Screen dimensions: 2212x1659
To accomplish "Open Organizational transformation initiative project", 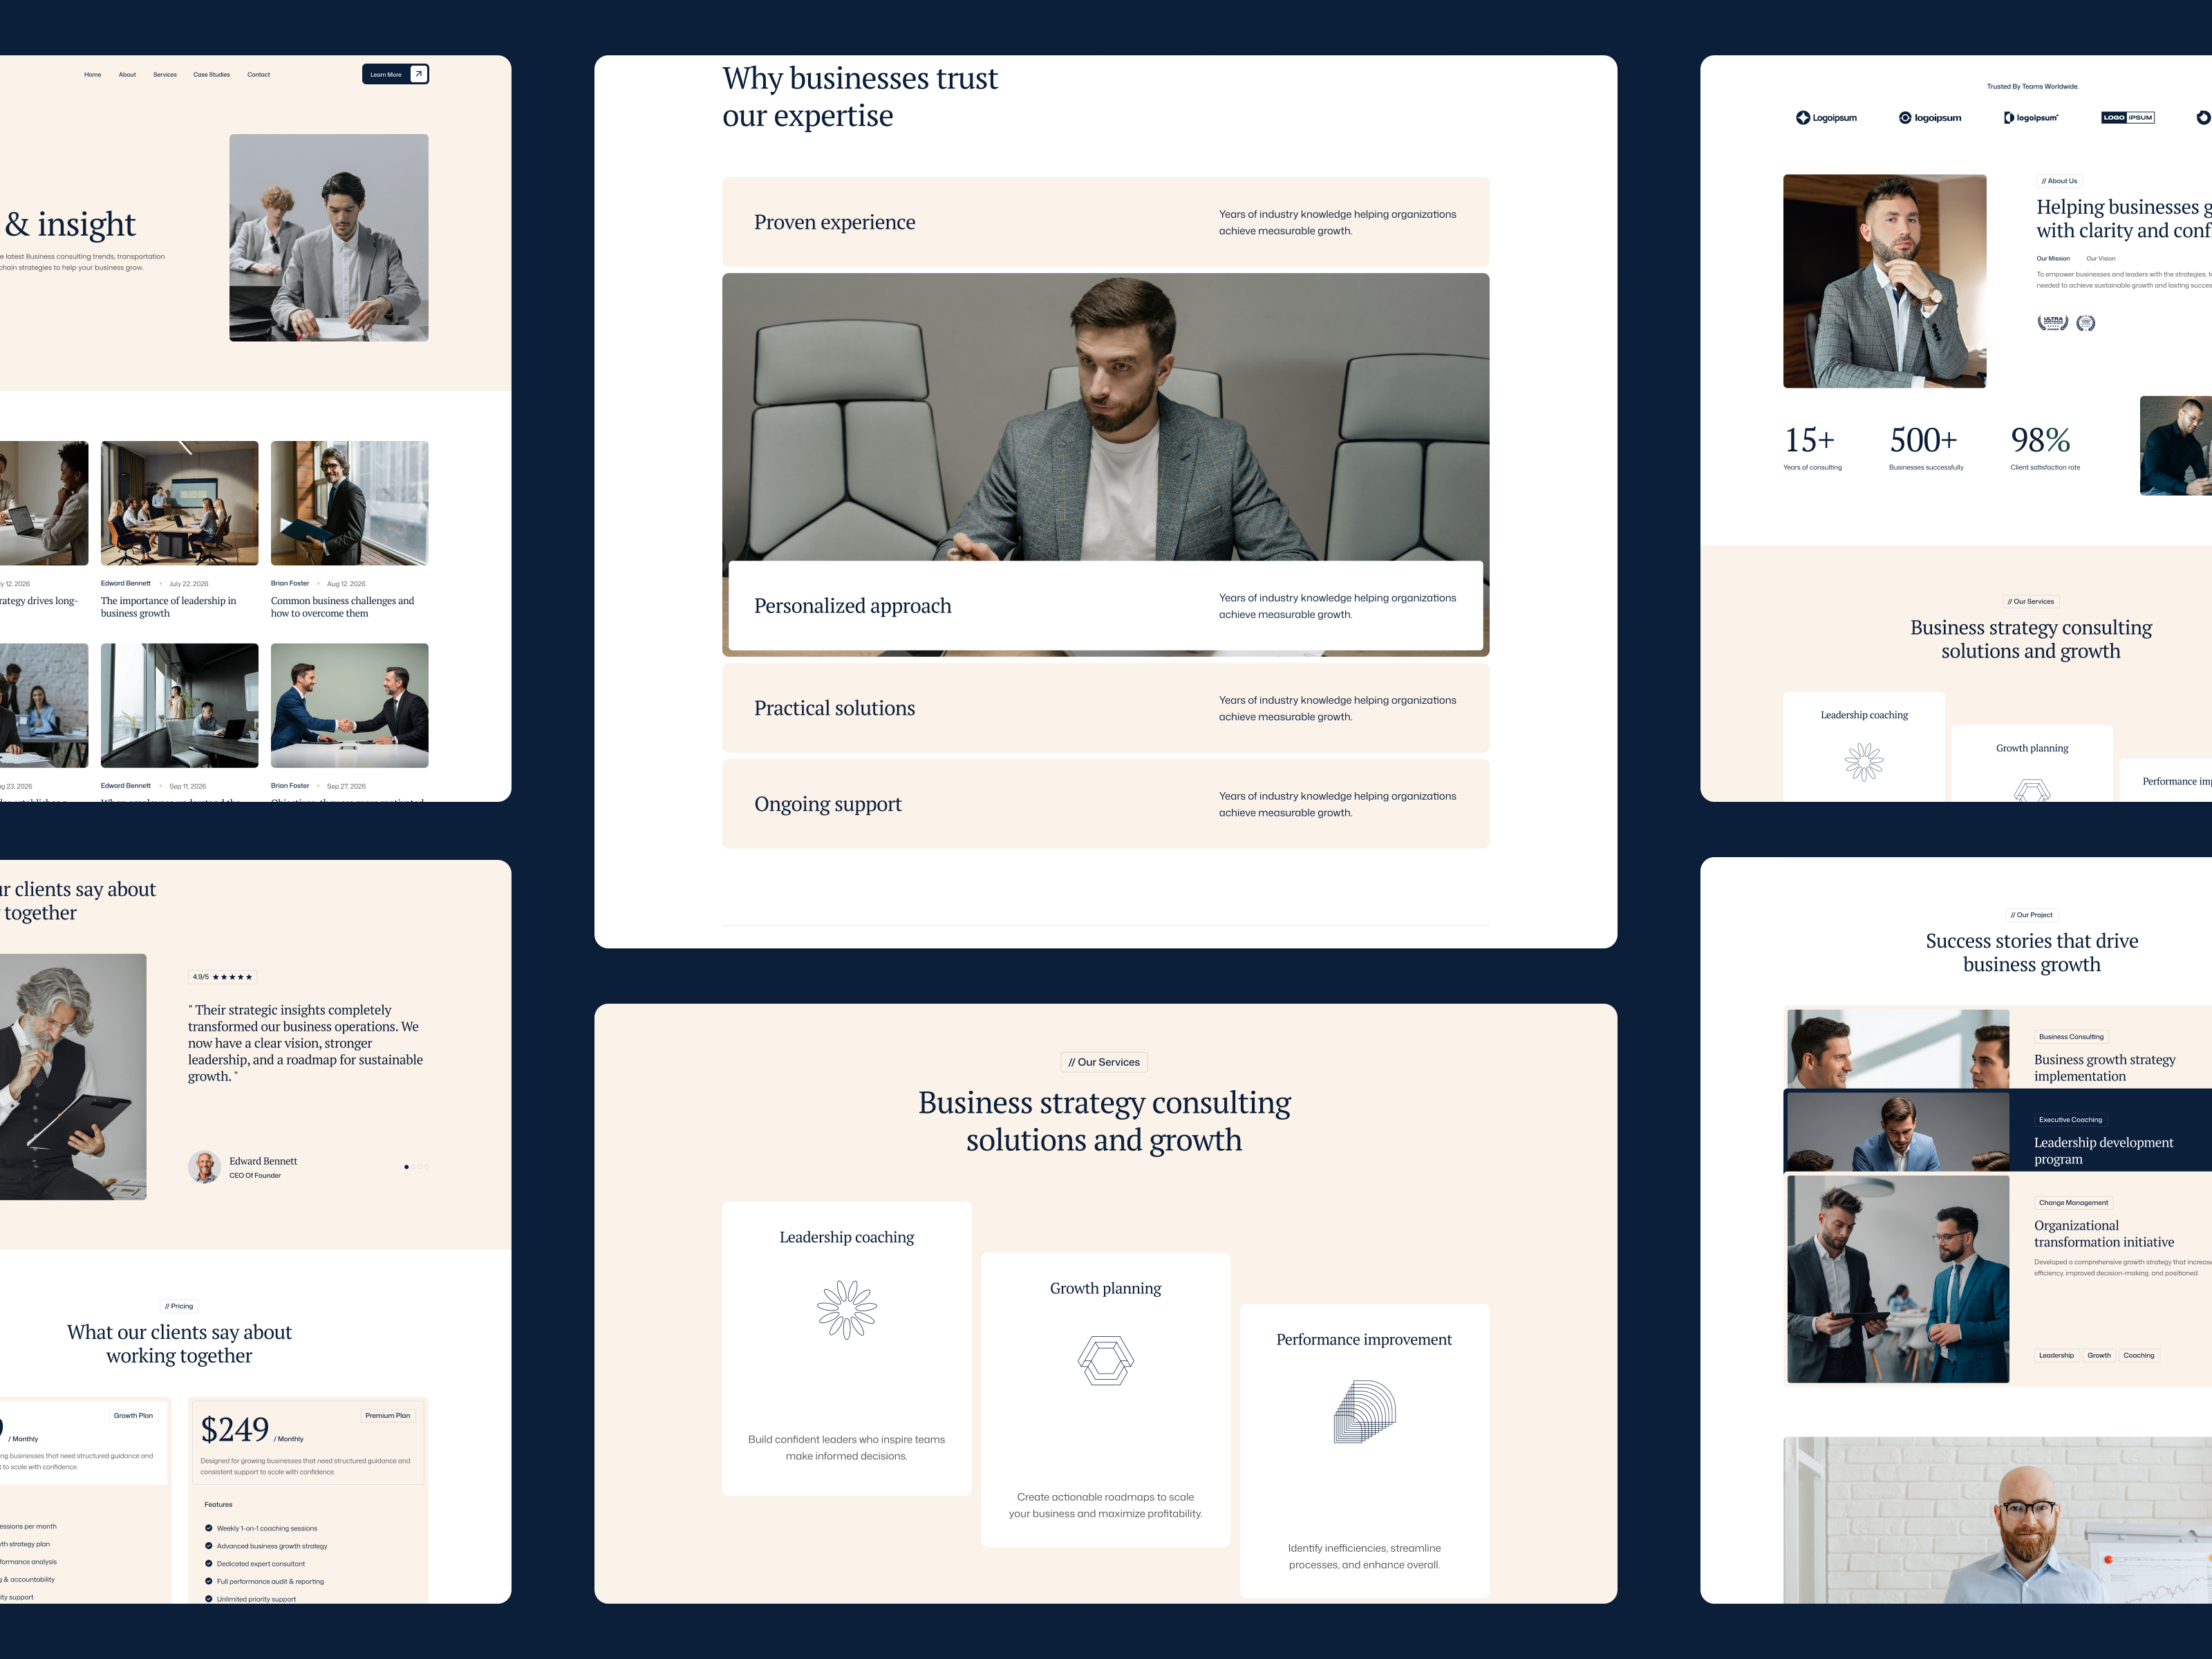I will pos(2104,1234).
